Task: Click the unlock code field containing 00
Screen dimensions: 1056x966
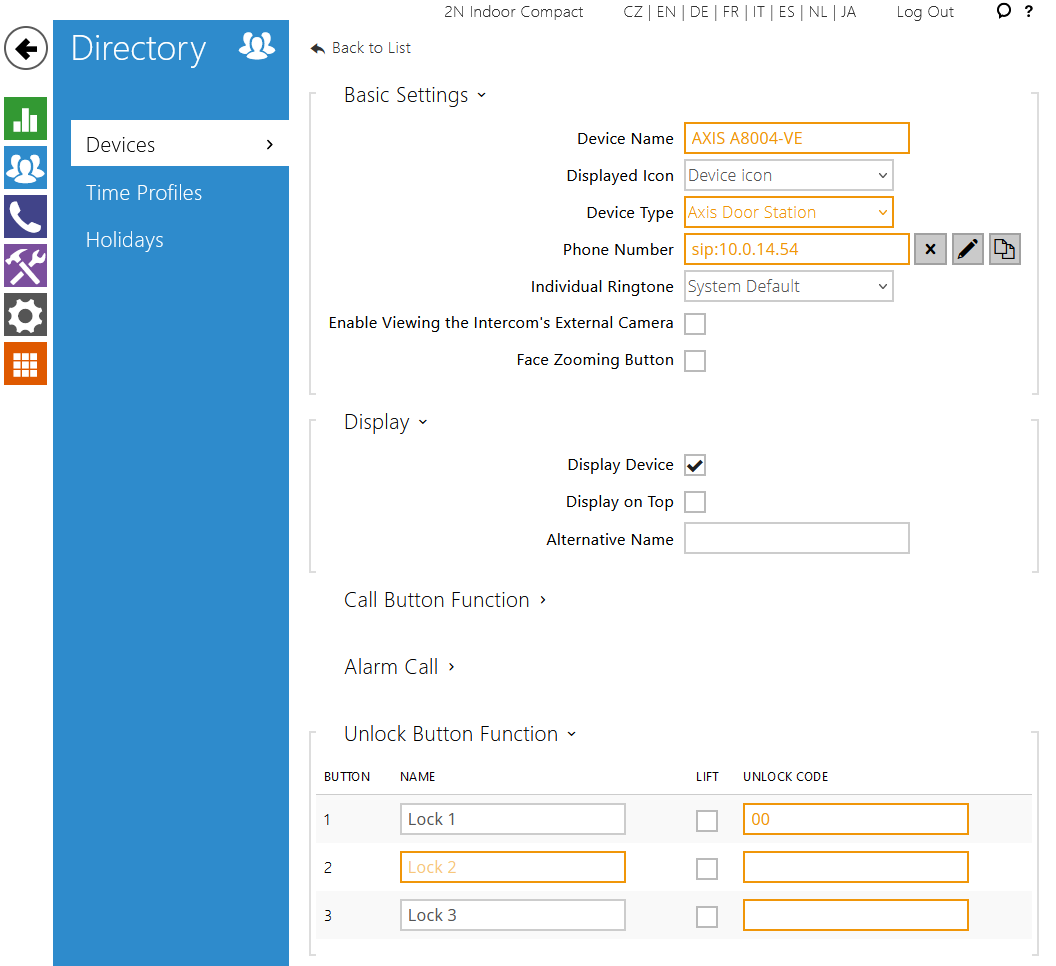Action: pos(856,819)
